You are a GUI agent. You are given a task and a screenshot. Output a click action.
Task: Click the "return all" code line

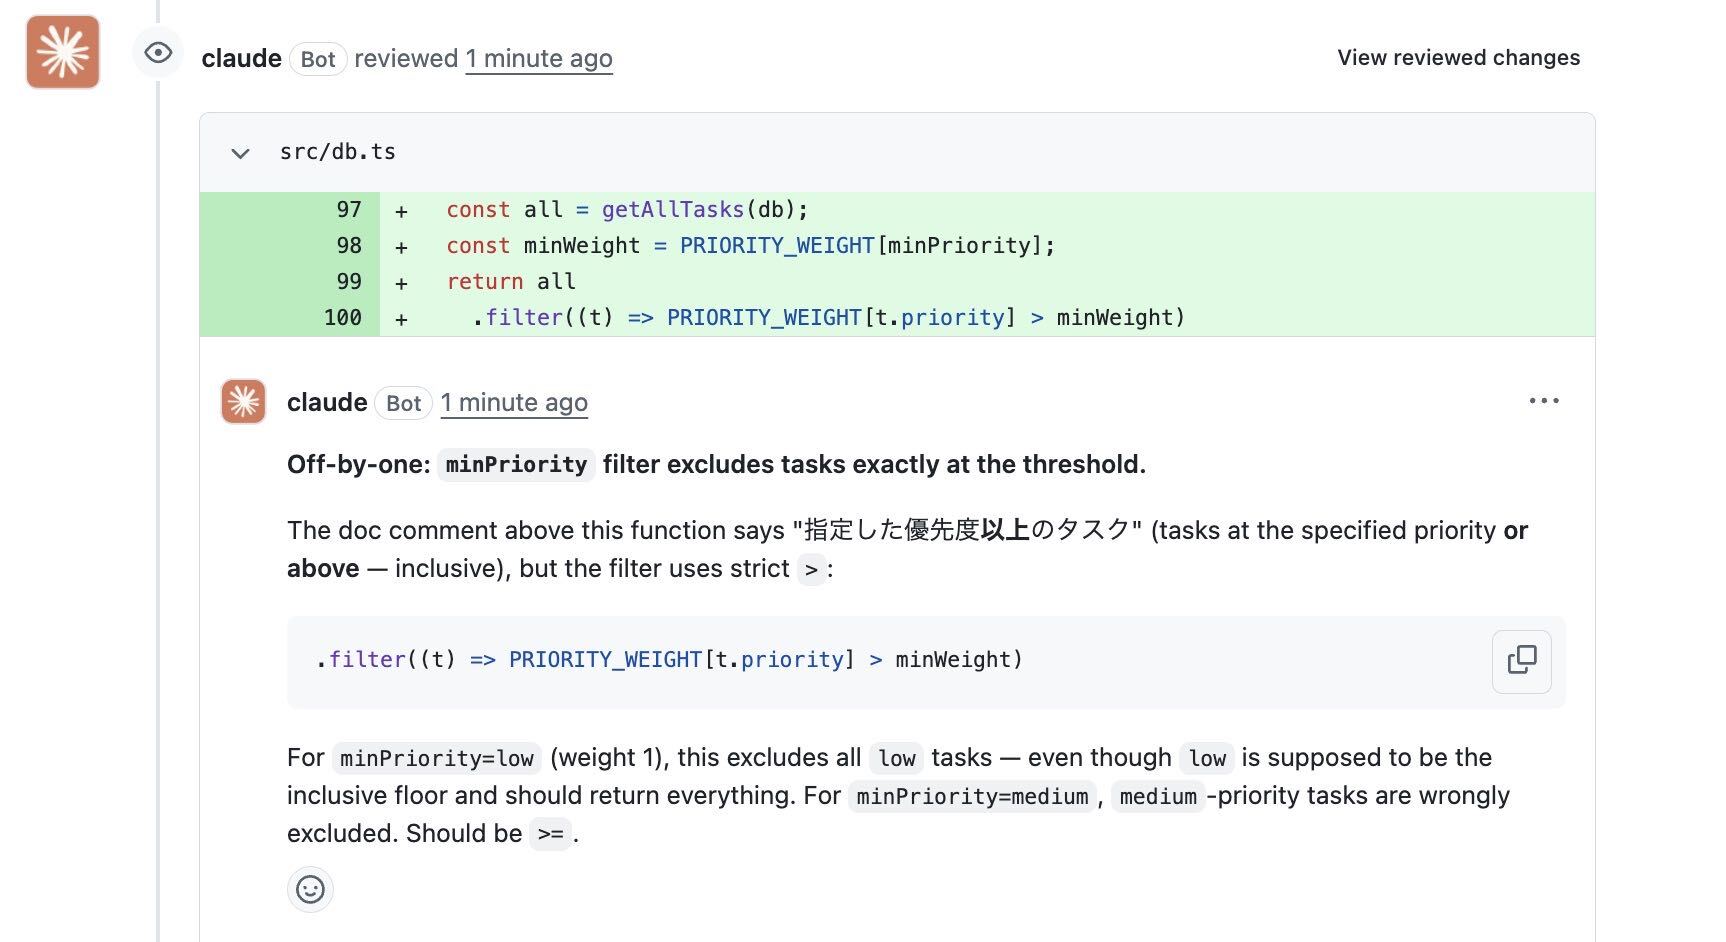(x=511, y=282)
